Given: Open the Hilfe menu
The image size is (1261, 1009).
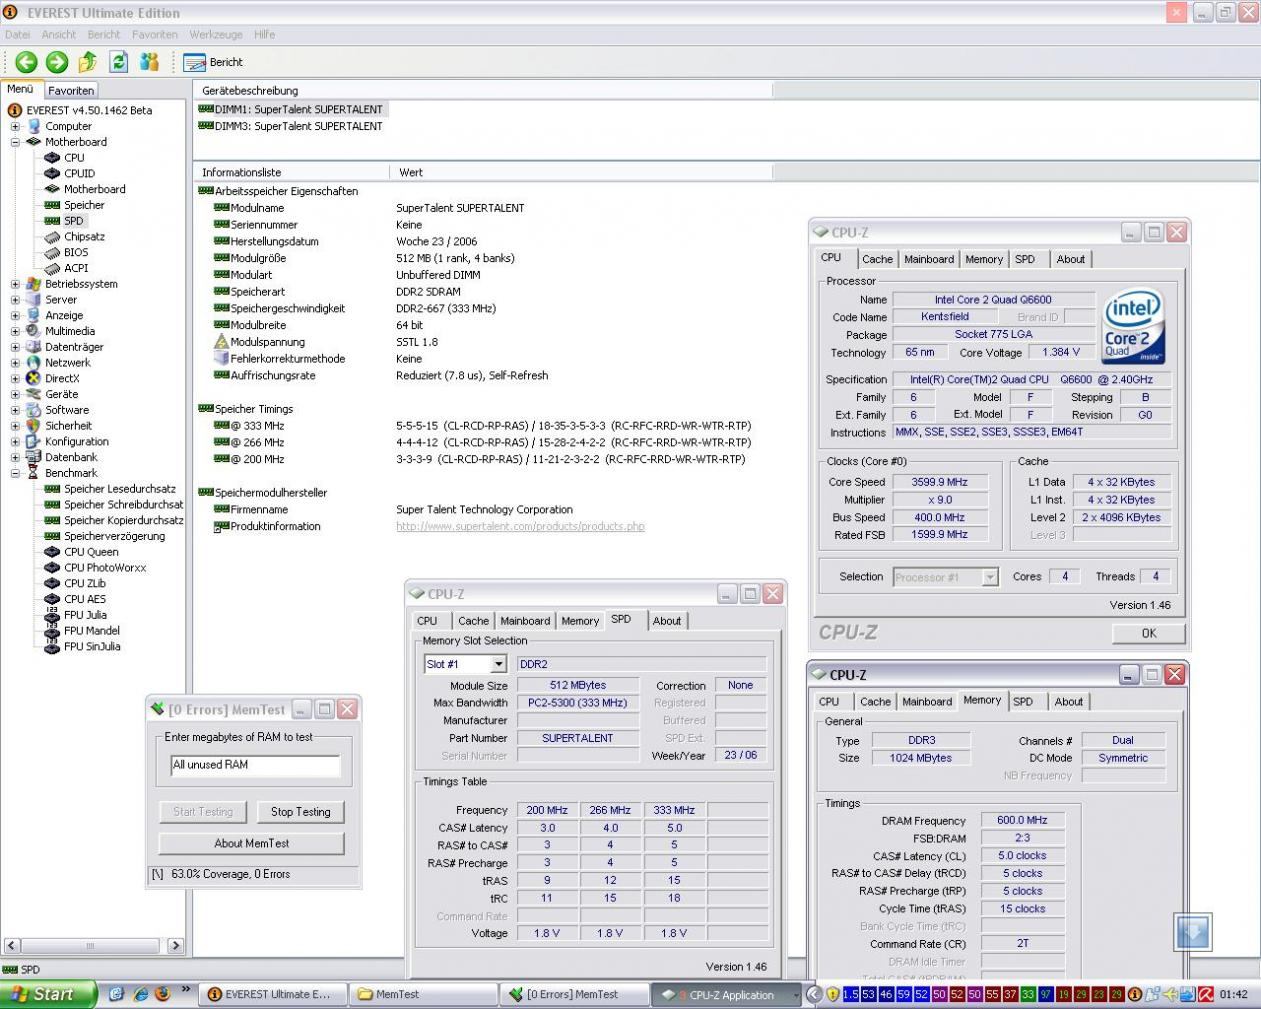Looking at the screenshot, I should tap(265, 34).
